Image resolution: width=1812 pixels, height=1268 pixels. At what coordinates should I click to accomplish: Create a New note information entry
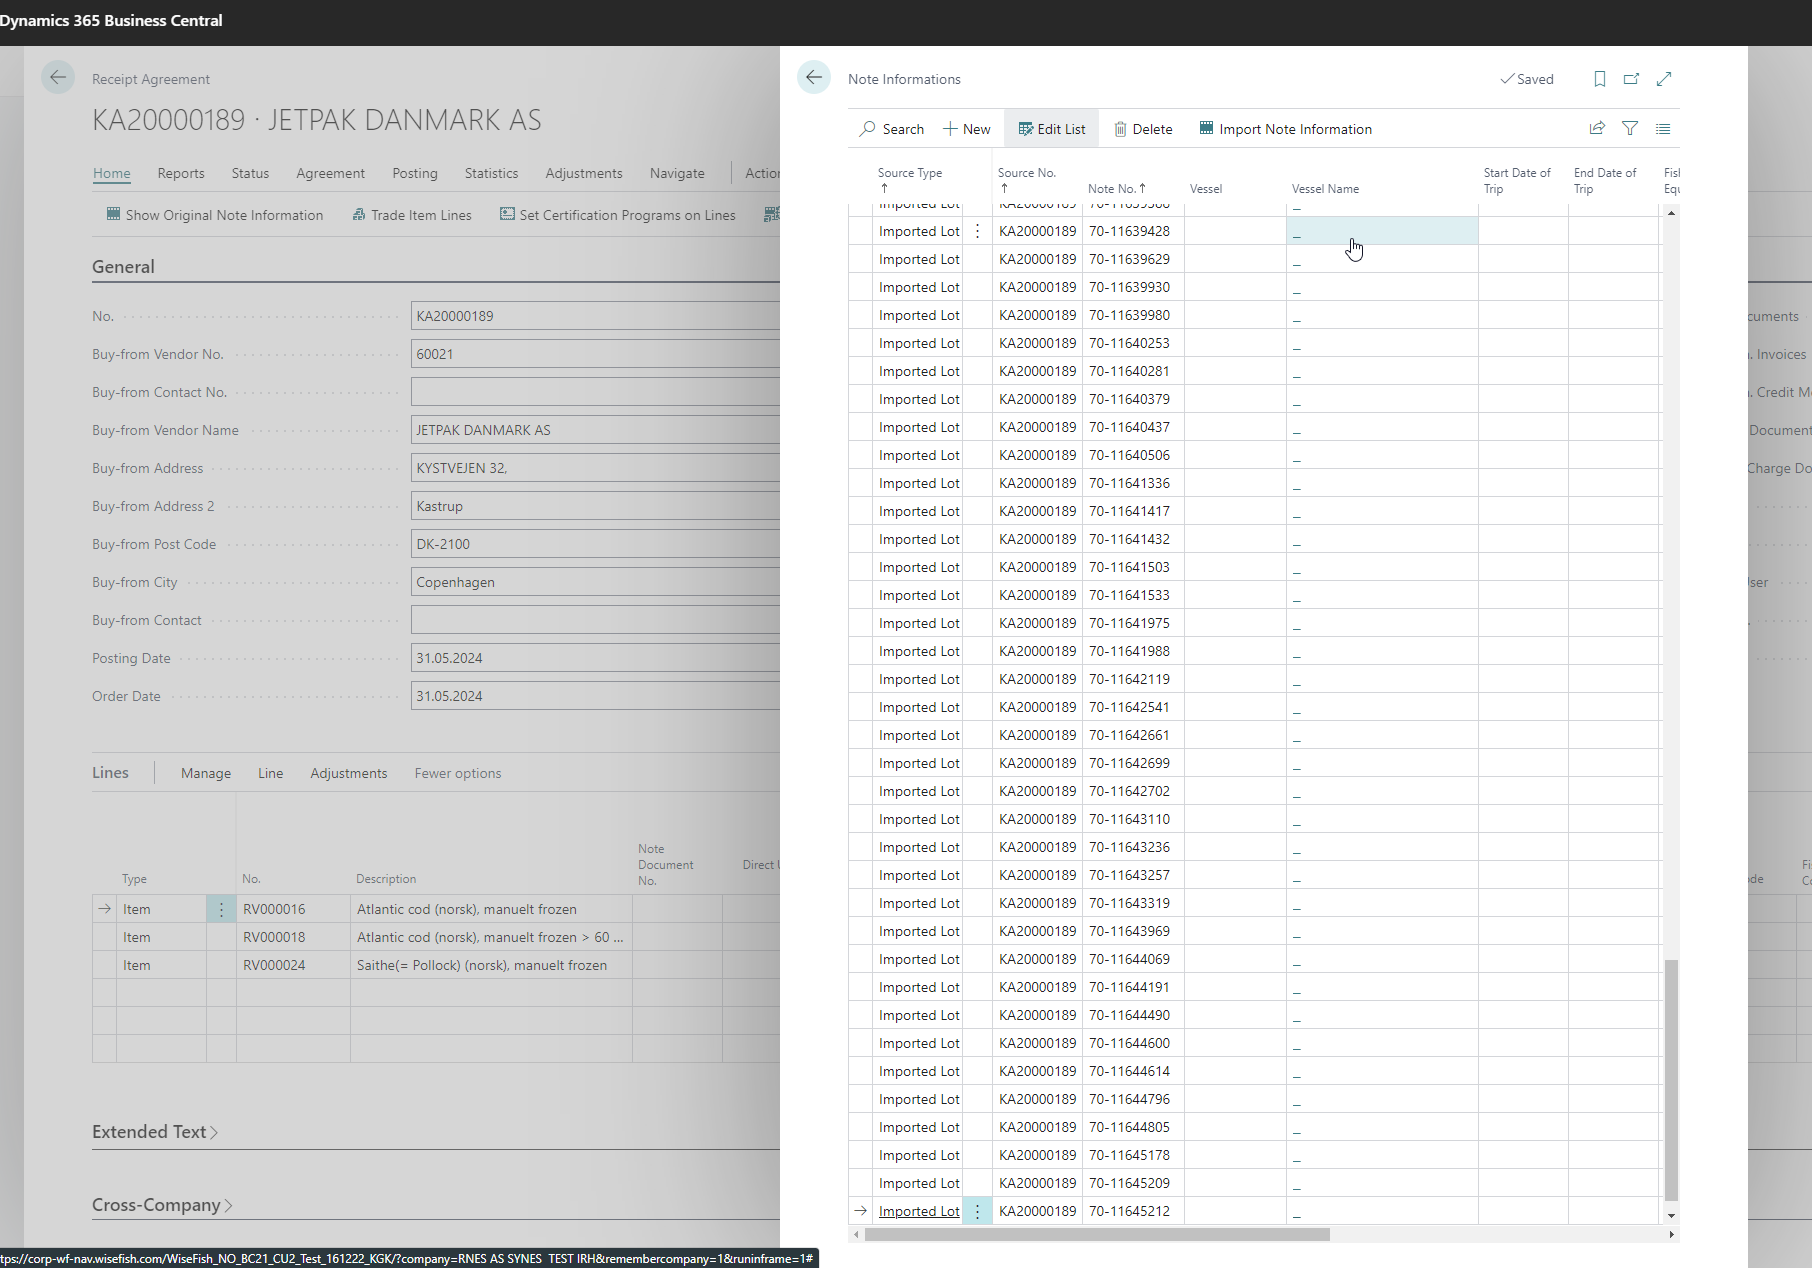pos(966,129)
